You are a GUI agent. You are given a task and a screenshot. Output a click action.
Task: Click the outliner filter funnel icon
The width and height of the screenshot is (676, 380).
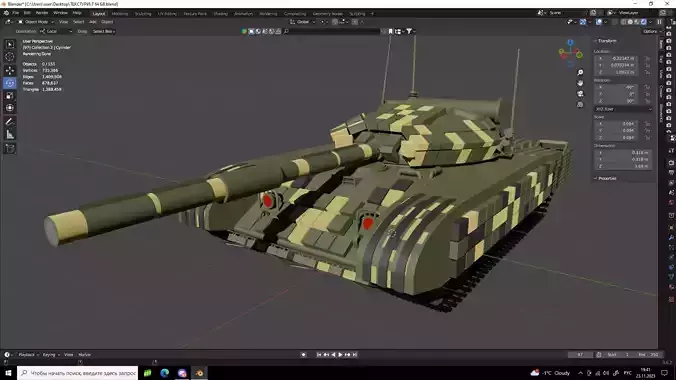pos(409,31)
